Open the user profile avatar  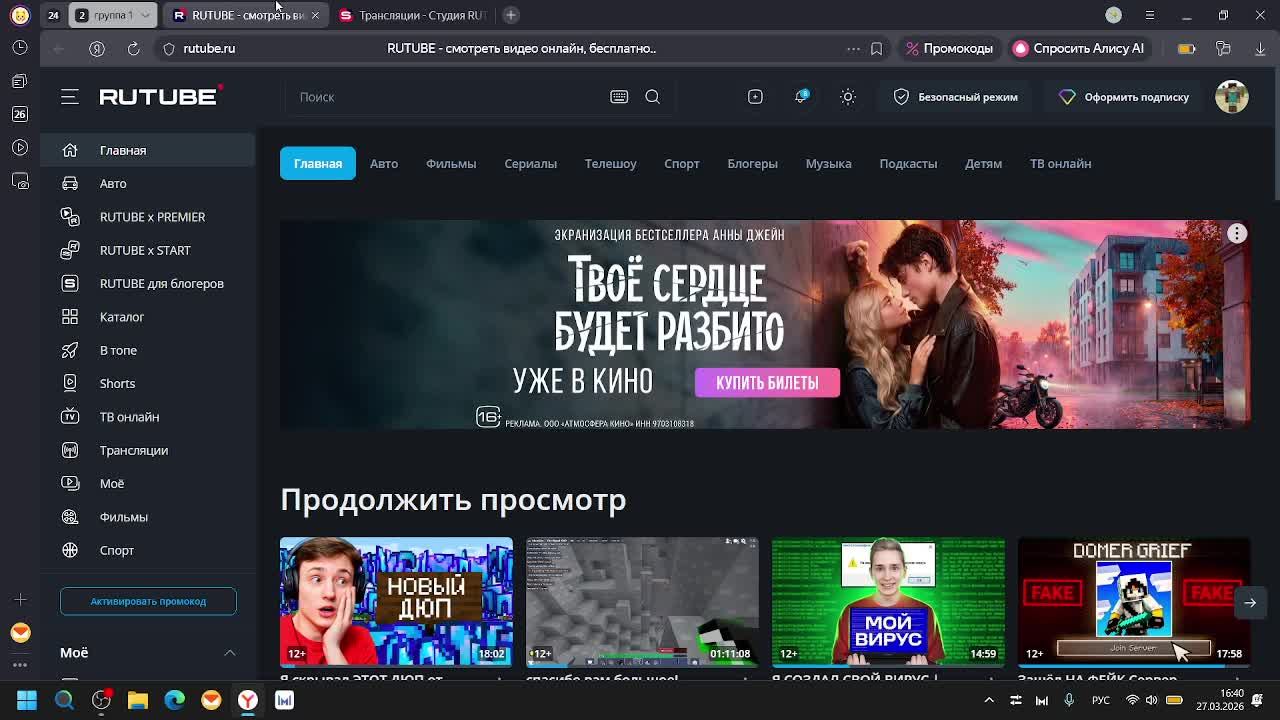click(x=1232, y=97)
